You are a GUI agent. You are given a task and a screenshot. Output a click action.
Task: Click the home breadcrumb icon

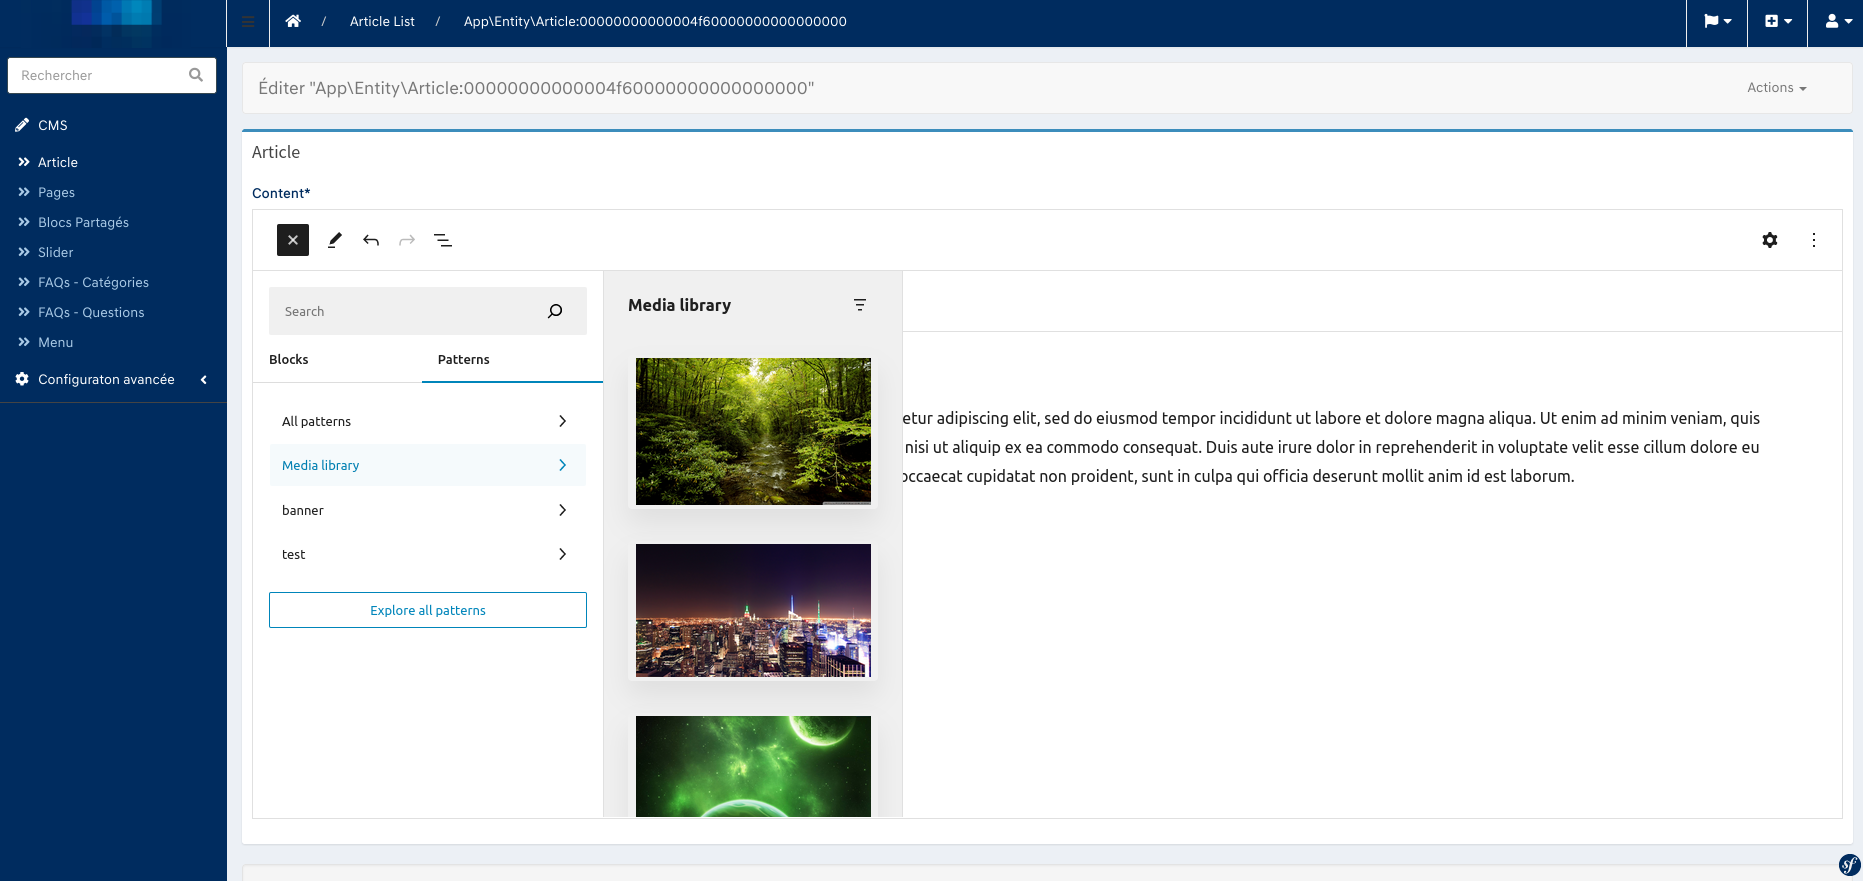pyautogui.click(x=293, y=21)
